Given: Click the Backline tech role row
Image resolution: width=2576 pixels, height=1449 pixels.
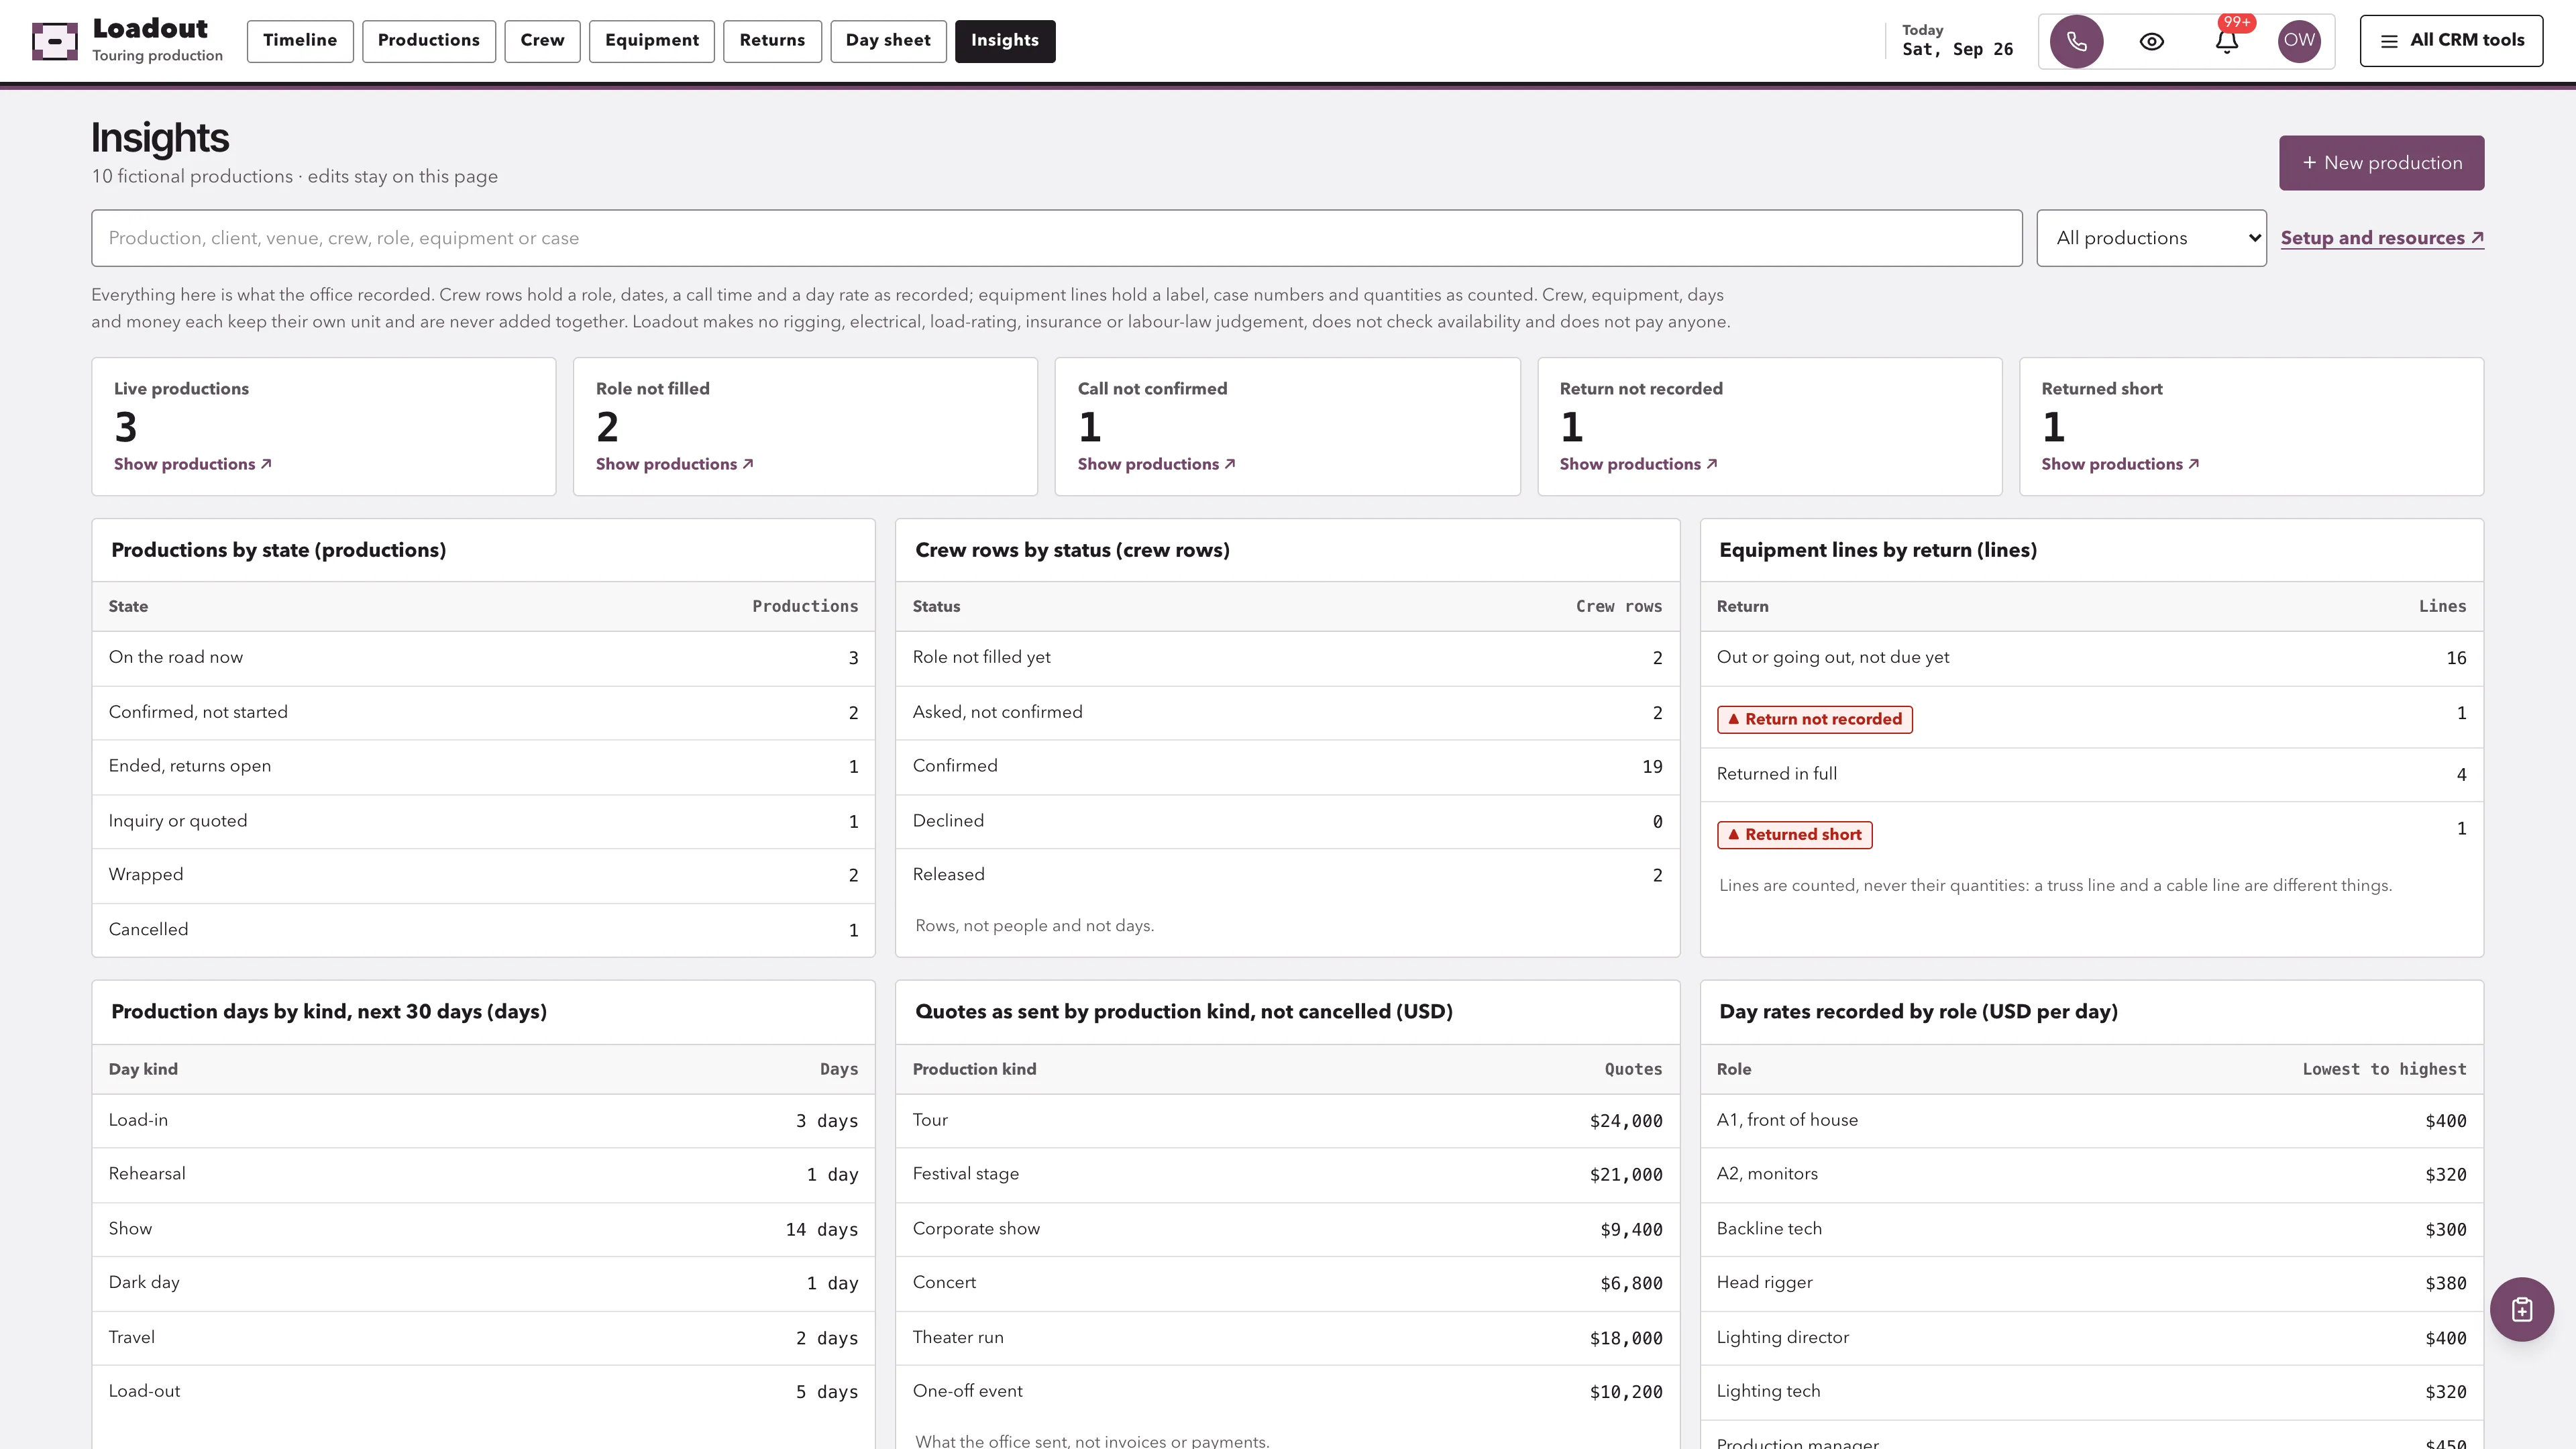Looking at the screenshot, I should pos(2091,1229).
